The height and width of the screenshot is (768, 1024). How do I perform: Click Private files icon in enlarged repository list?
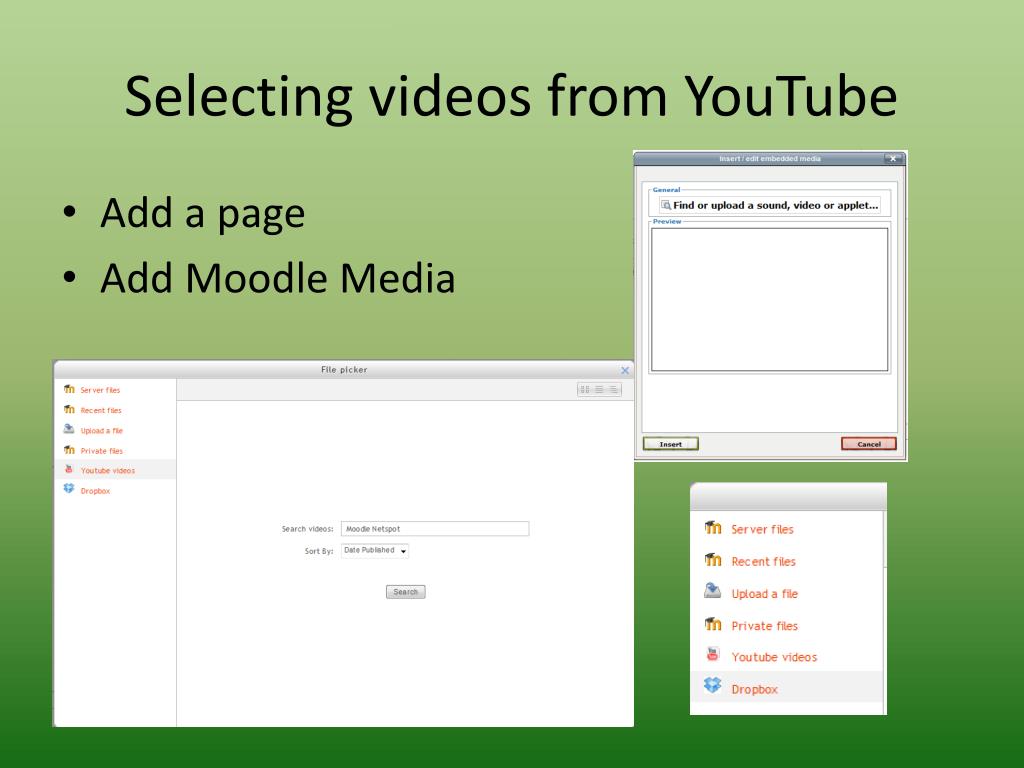pyautogui.click(x=713, y=624)
